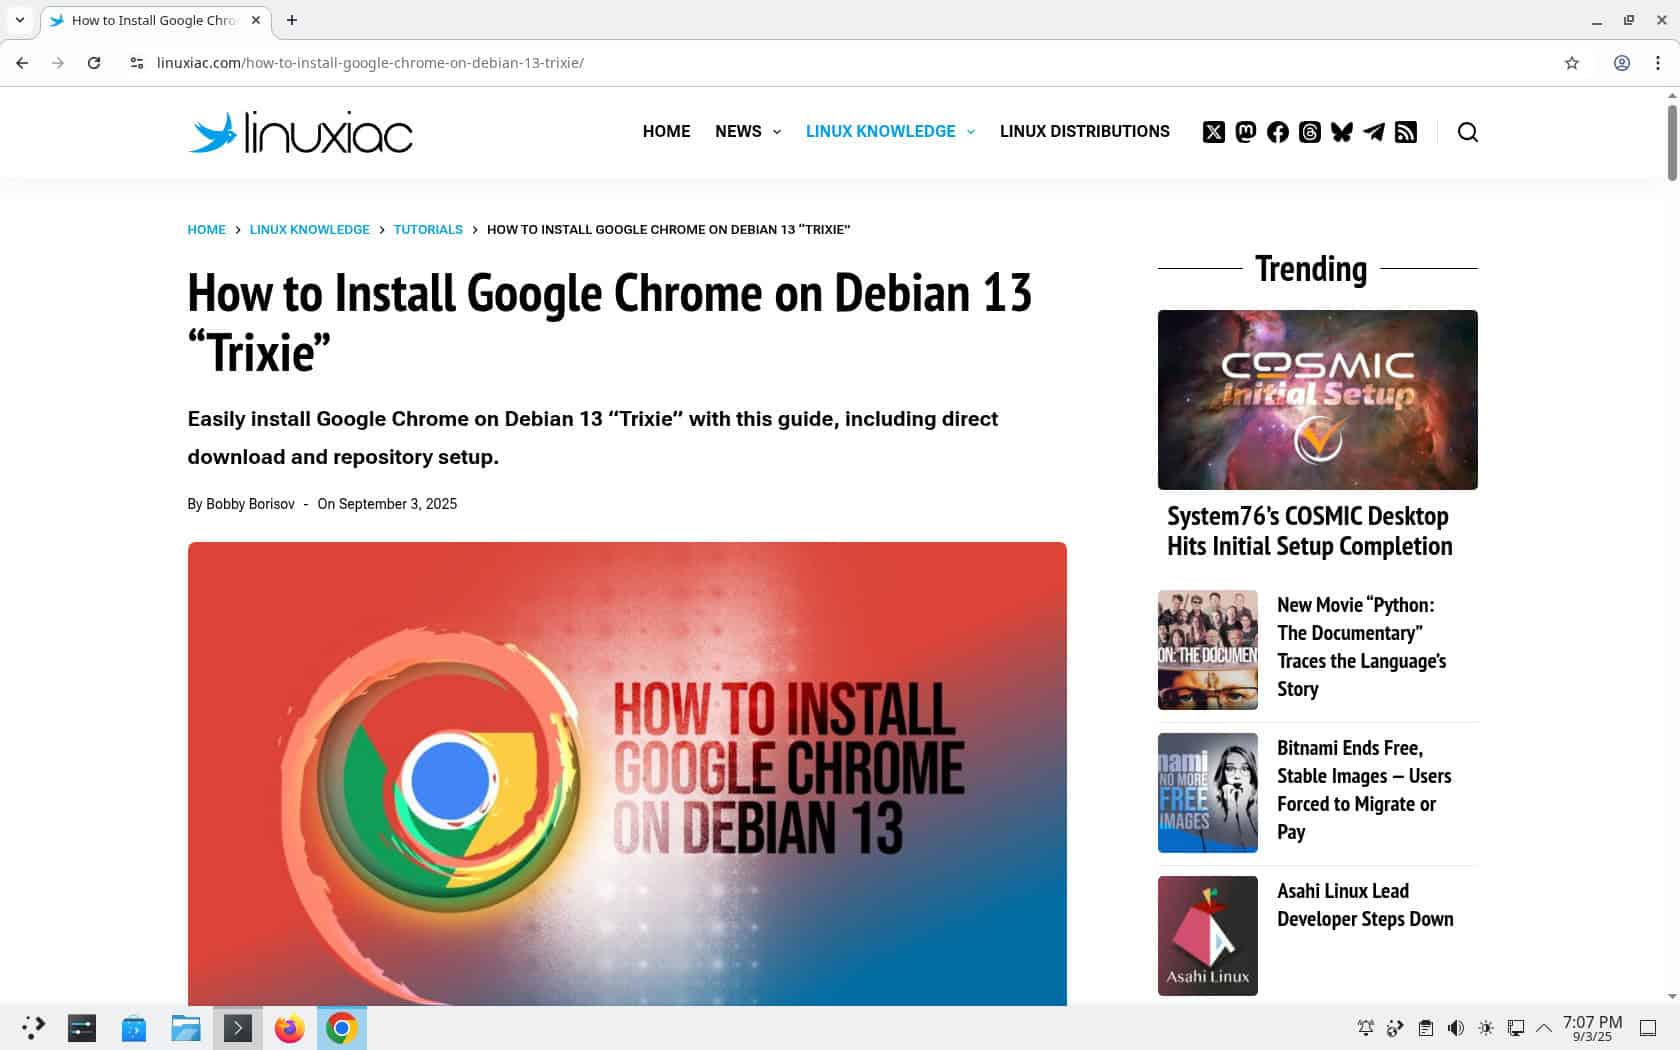Go to the HOME menu item
This screenshot has height=1050, width=1680.
666,131
